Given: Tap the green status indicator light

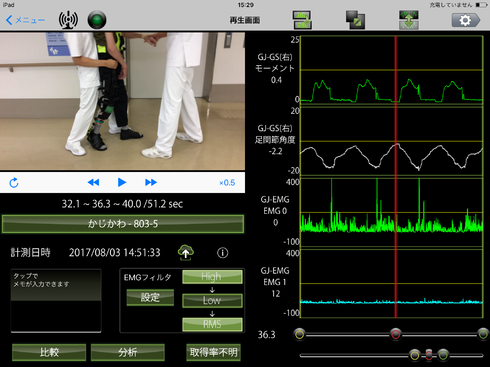Looking at the screenshot, I should [97, 20].
